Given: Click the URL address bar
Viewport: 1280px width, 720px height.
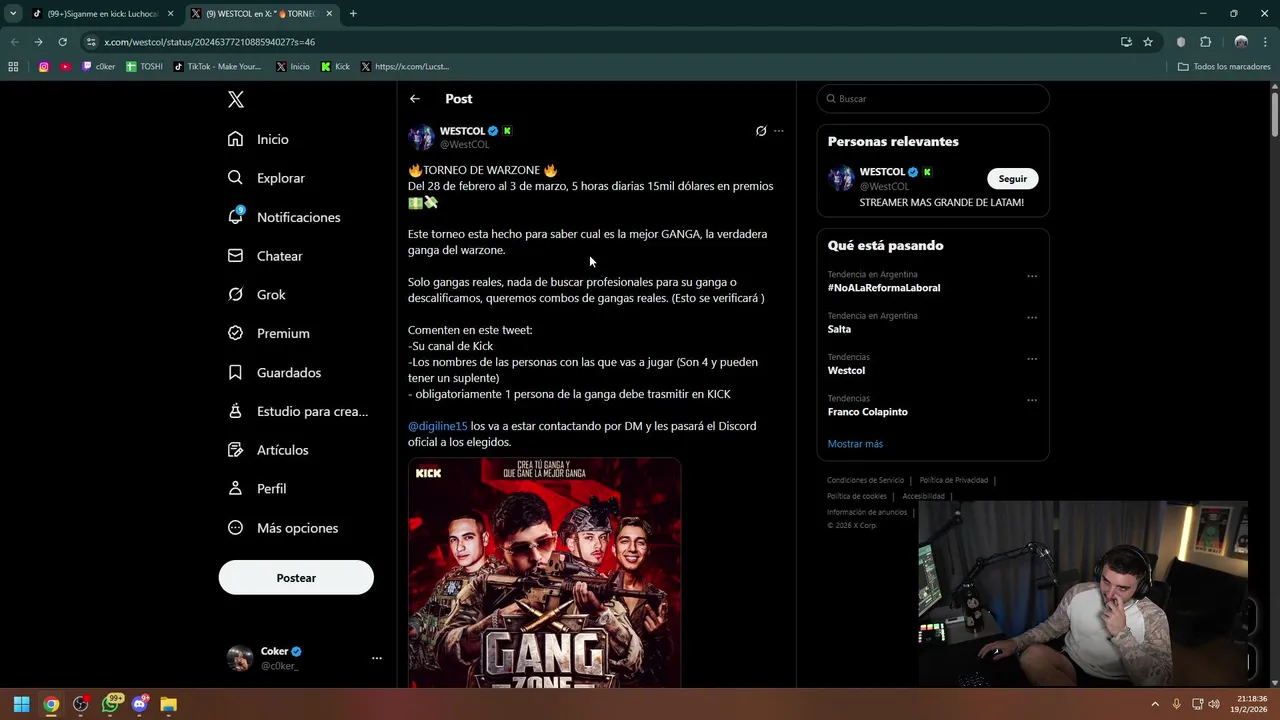Looking at the screenshot, I should [x=600, y=42].
